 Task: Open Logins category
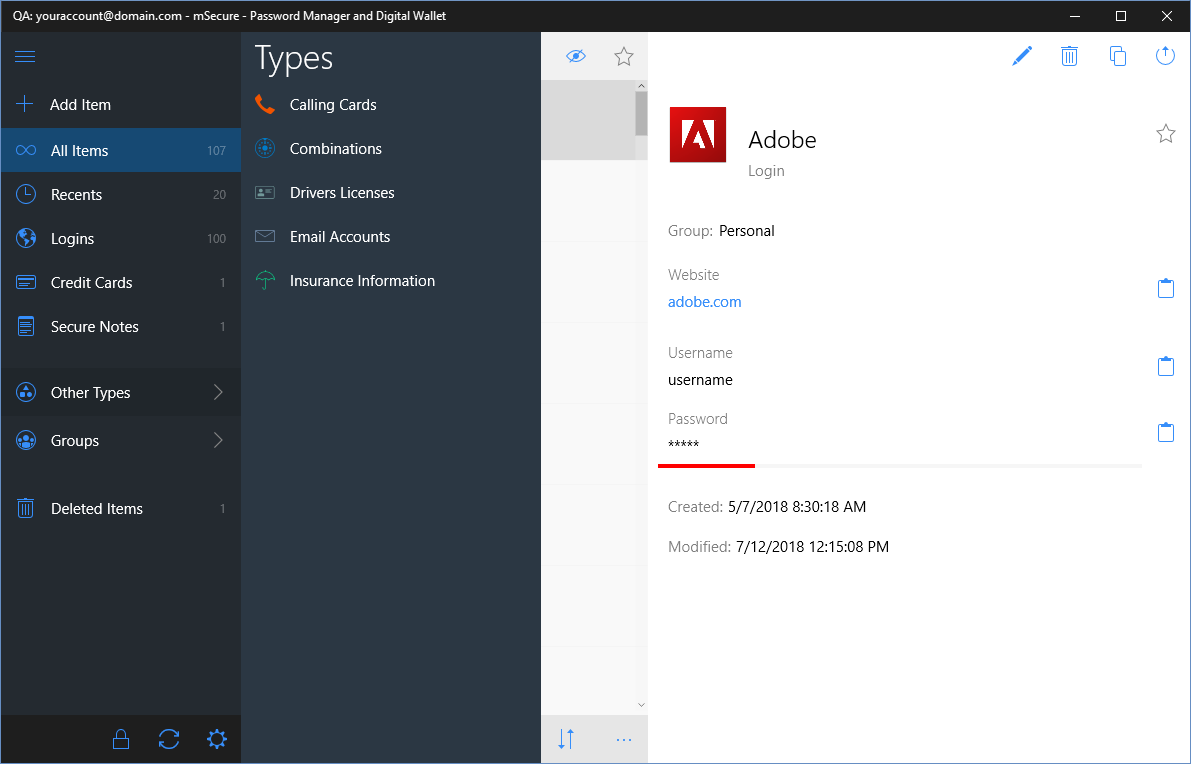(121, 238)
